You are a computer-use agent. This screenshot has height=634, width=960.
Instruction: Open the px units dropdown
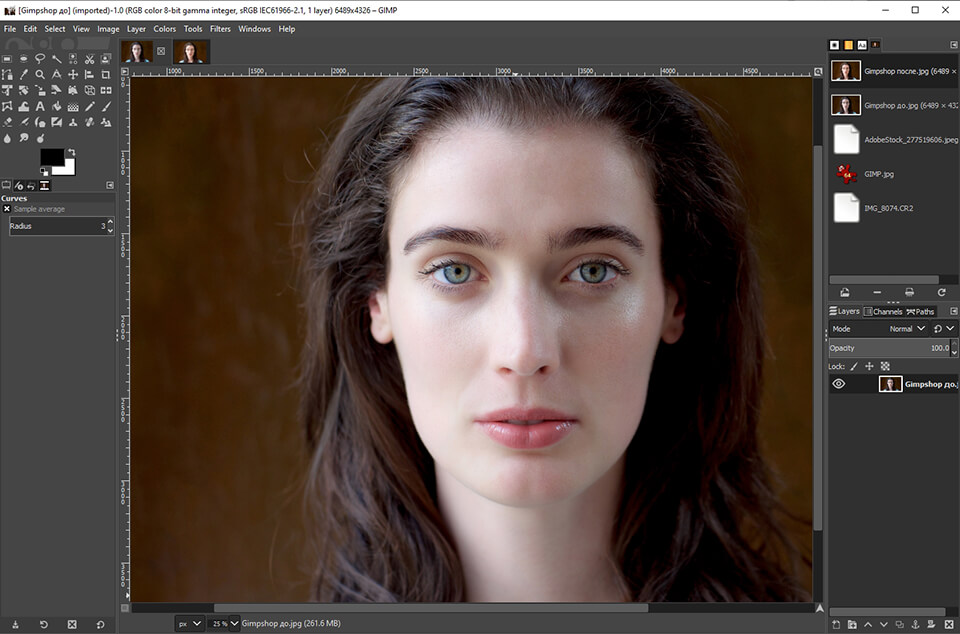coord(188,623)
